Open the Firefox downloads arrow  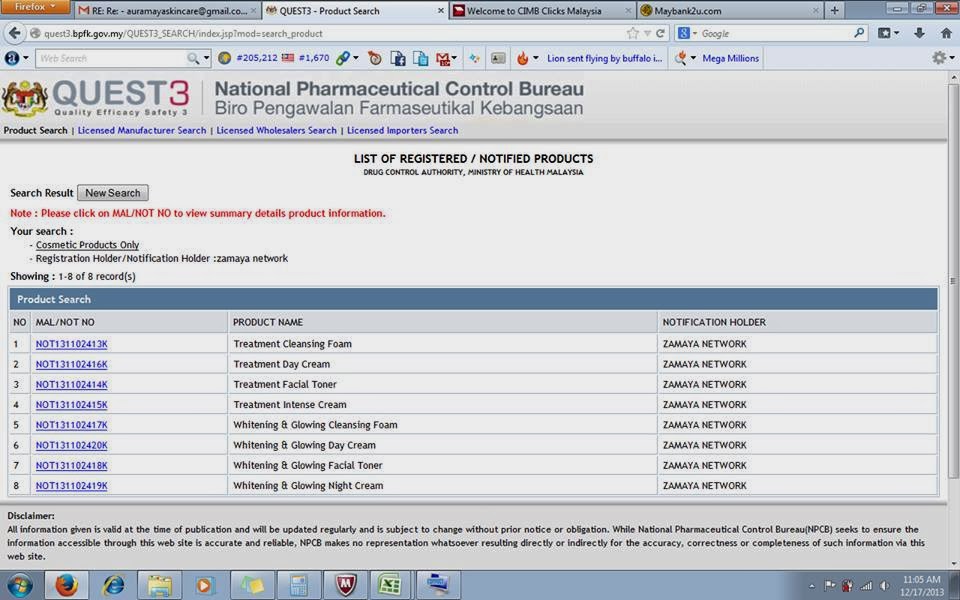point(919,33)
